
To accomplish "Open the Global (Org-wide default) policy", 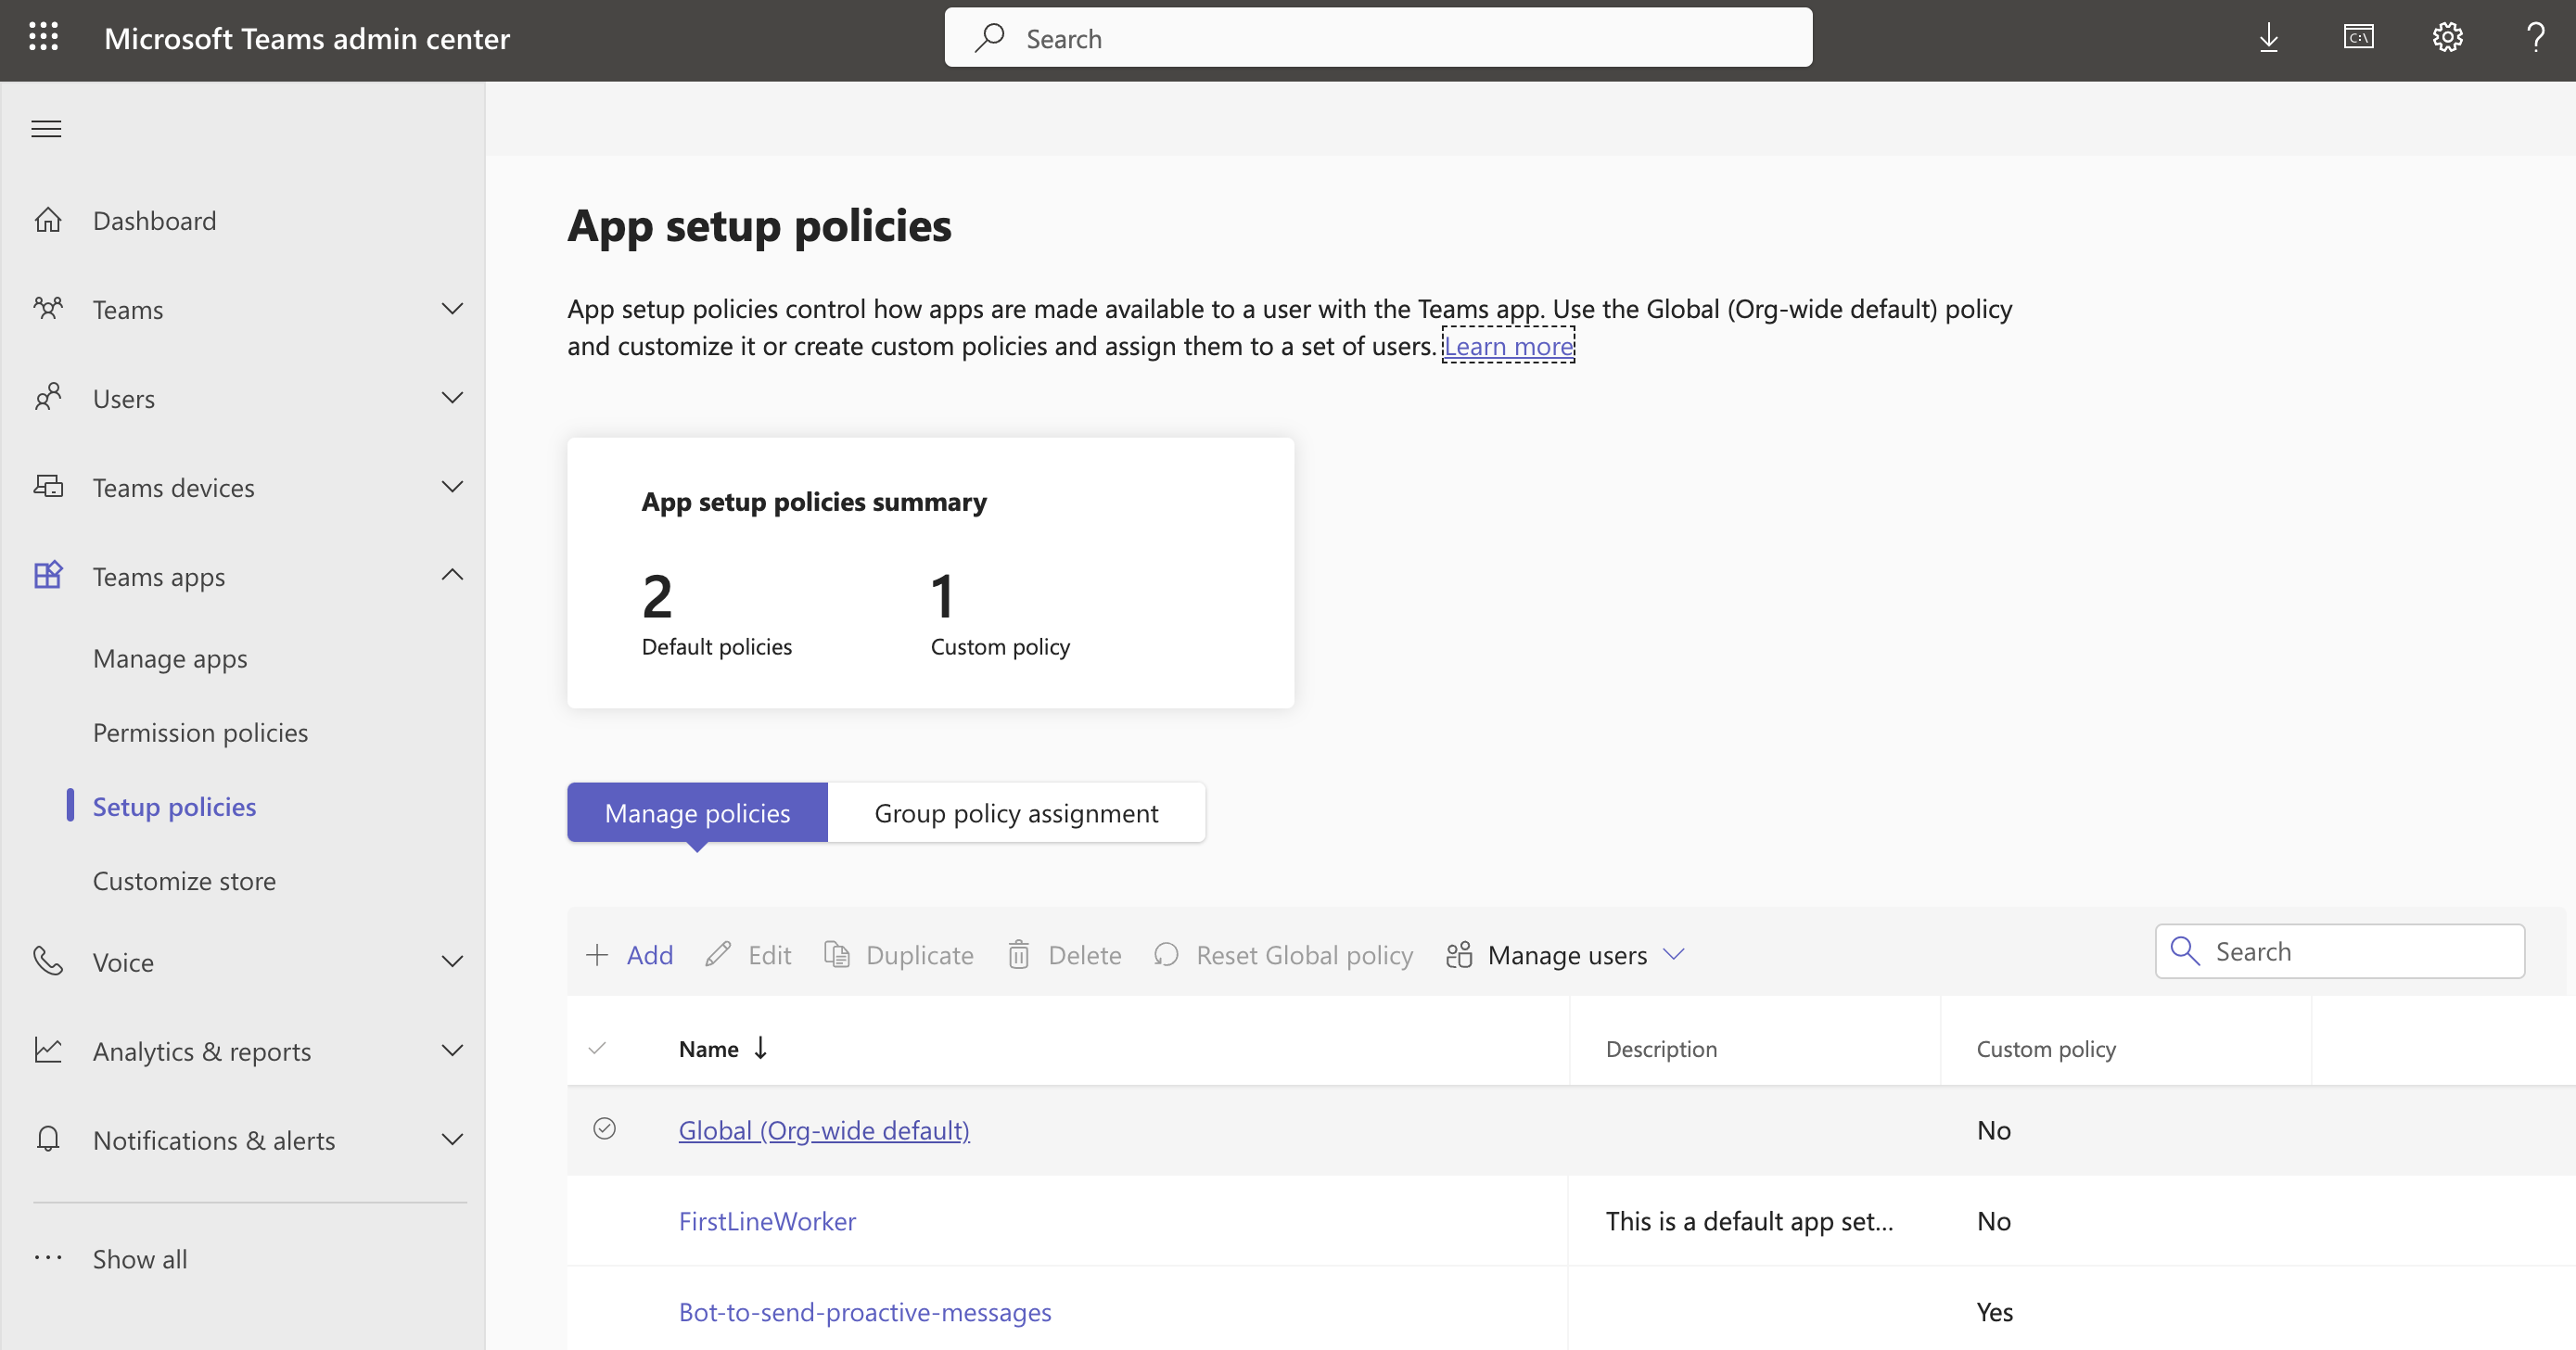I will point(823,1129).
